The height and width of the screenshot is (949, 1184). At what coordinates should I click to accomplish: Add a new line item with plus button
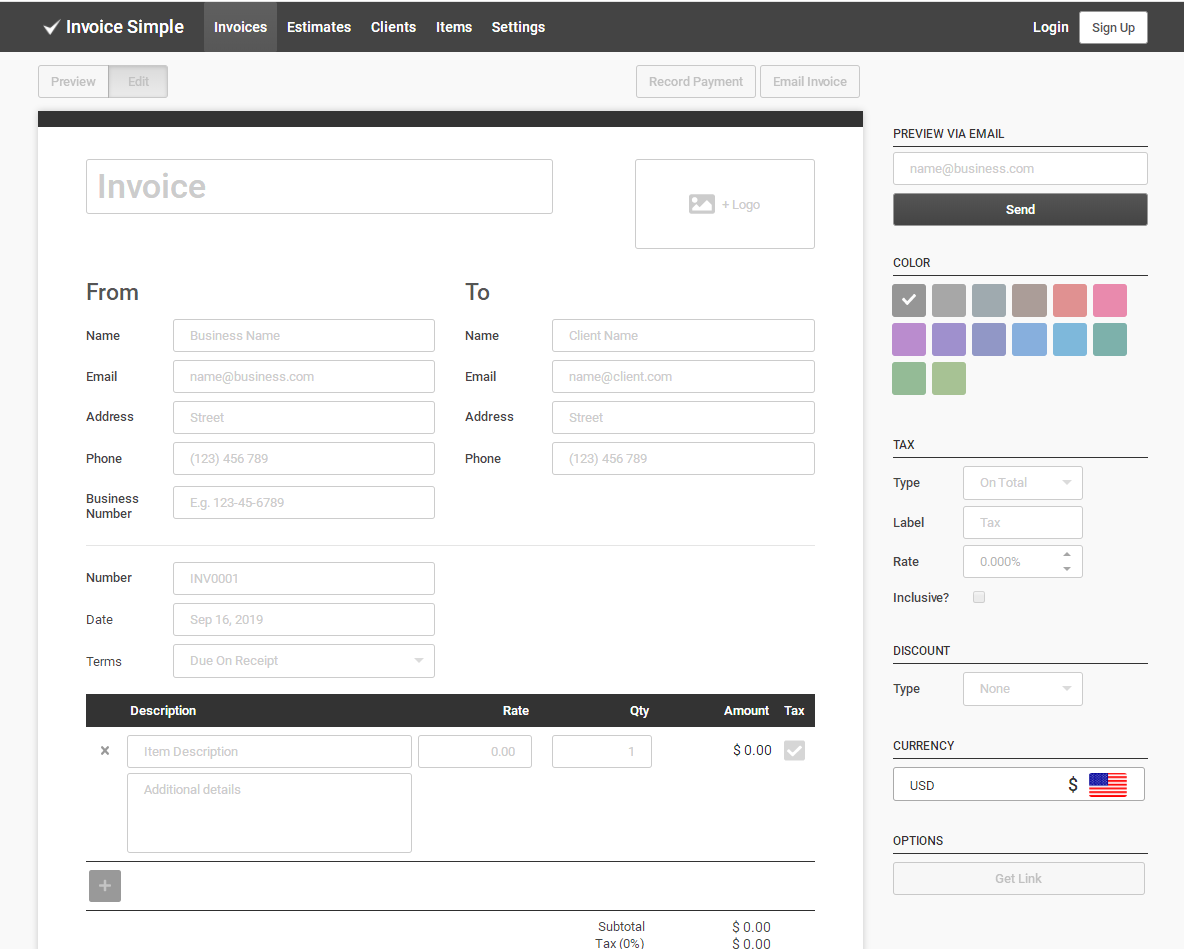click(105, 886)
